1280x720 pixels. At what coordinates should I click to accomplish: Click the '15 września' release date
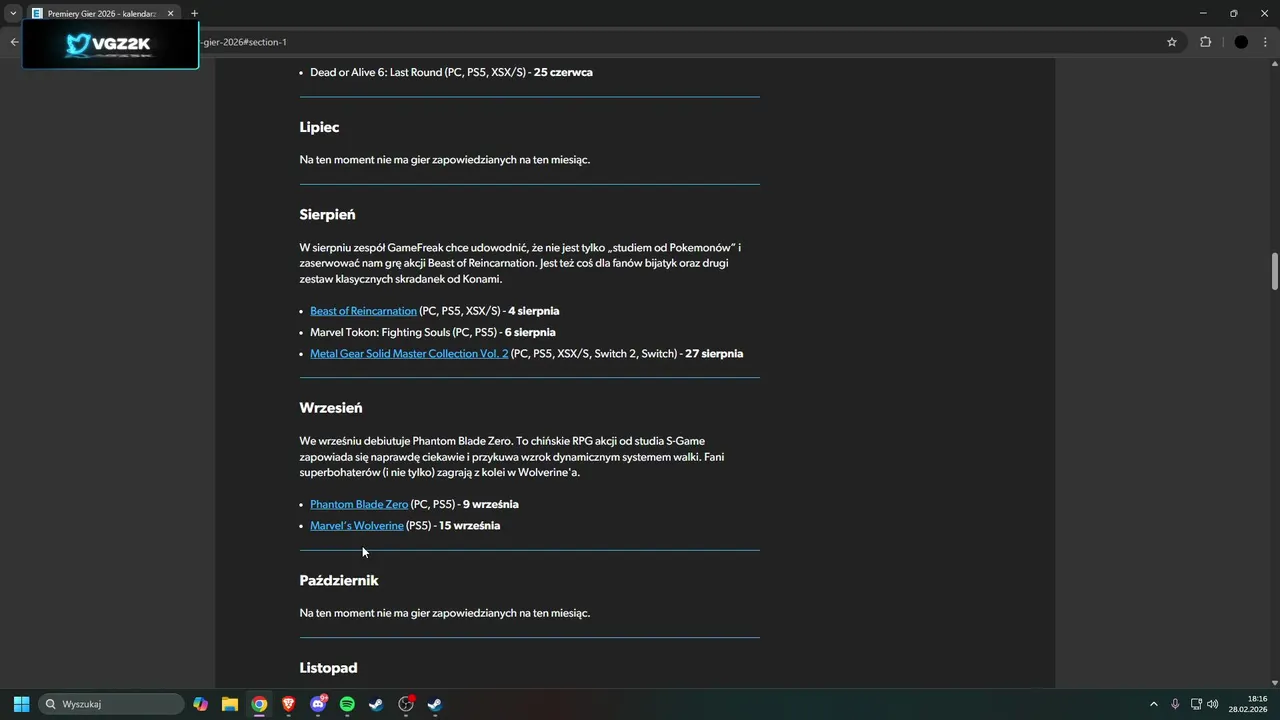click(470, 526)
